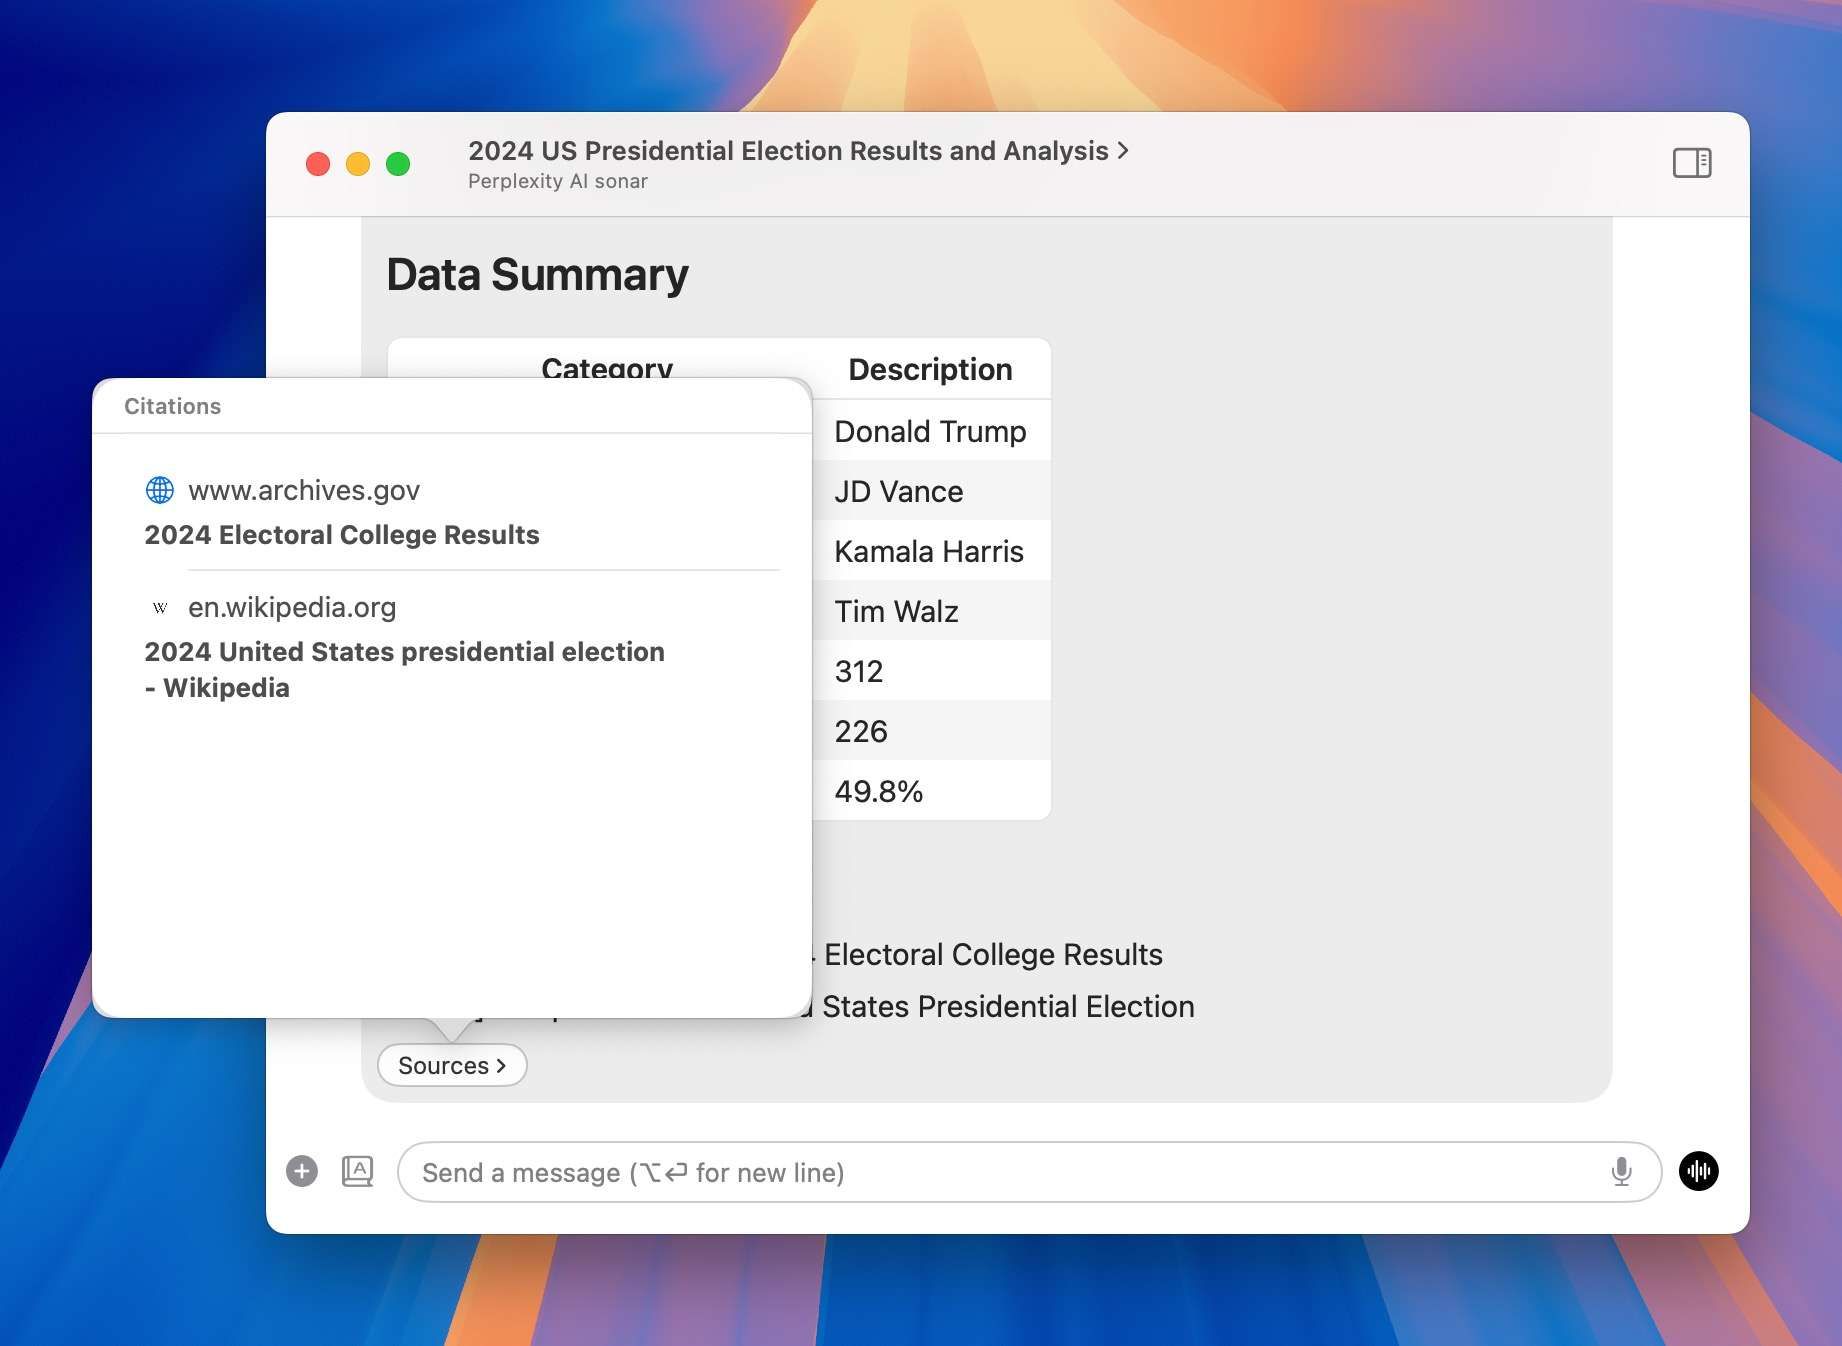Click the en.wikipedia.org domain text
This screenshot has width=1842, height=1346.
pos(292,607)
